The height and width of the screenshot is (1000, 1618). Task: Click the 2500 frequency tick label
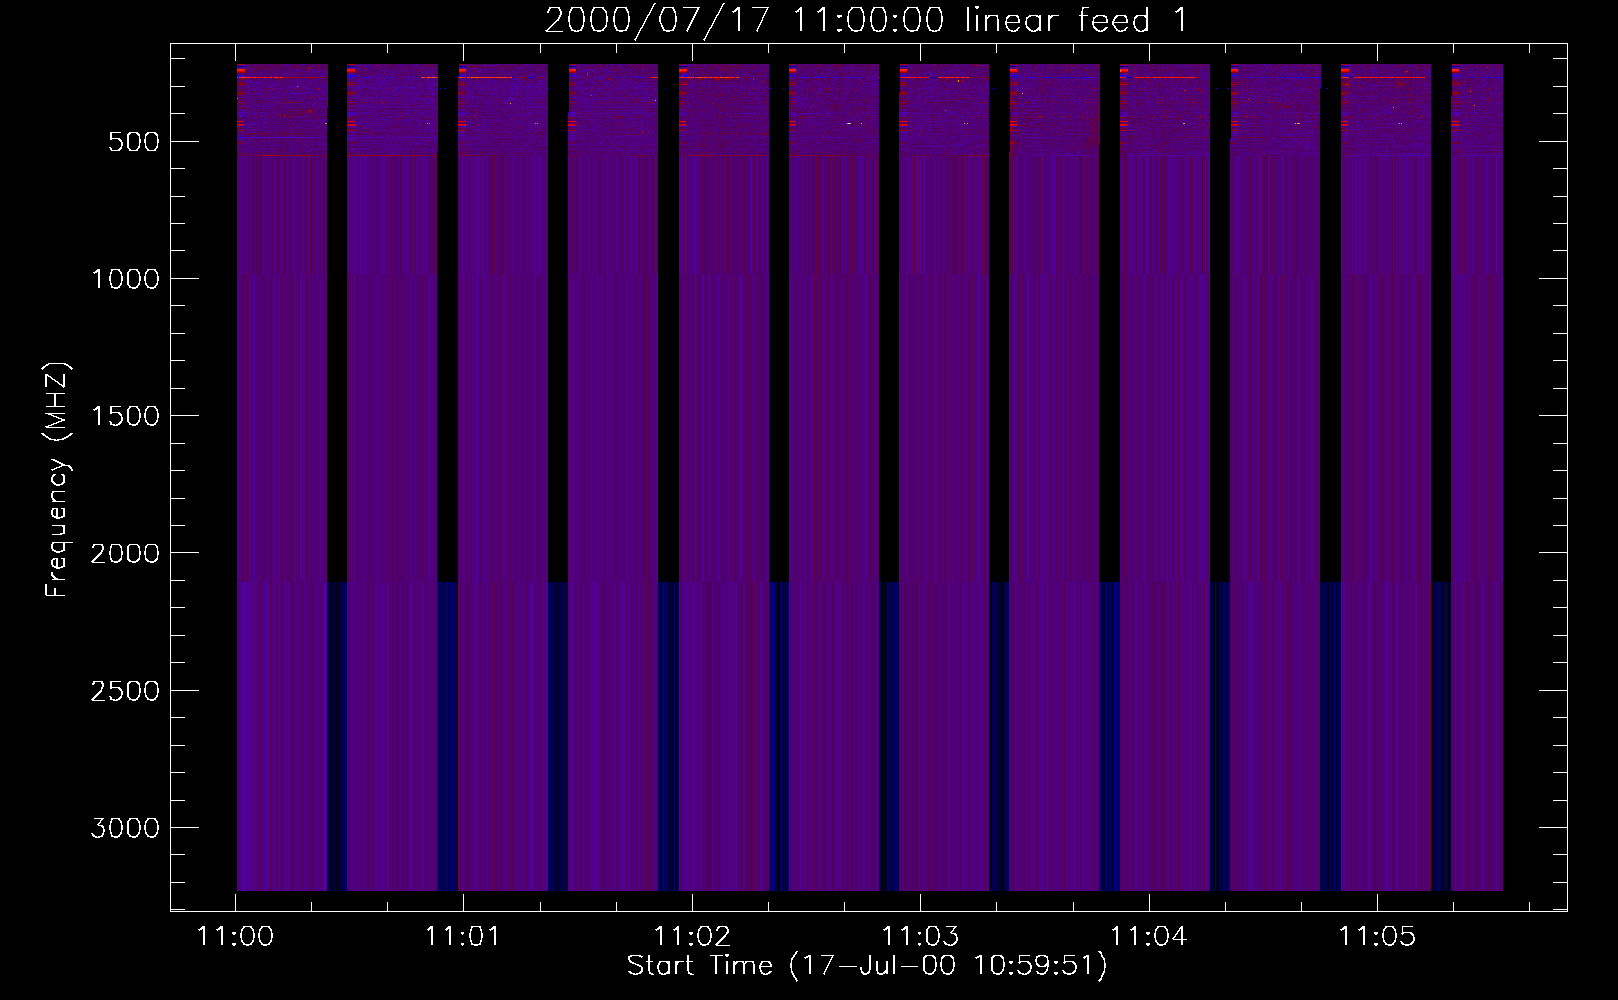pyautogui.click(x=125, y=691)
